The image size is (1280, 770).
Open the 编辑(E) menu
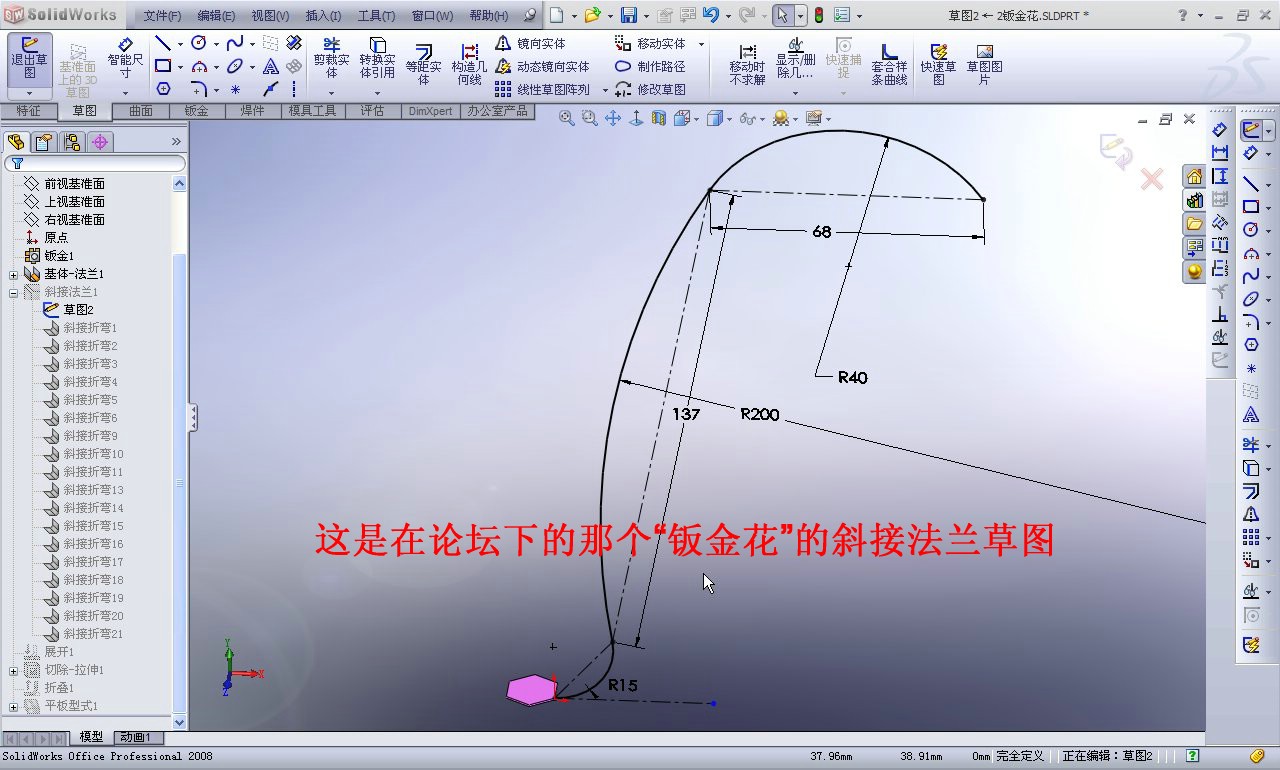coord(216,16)
